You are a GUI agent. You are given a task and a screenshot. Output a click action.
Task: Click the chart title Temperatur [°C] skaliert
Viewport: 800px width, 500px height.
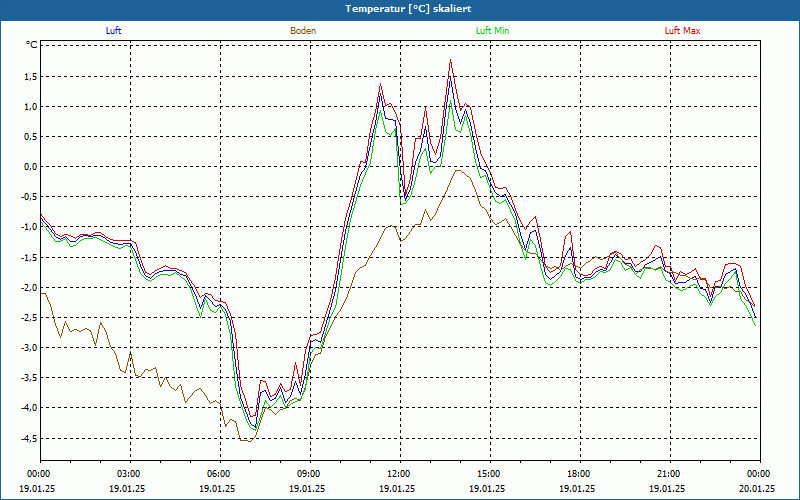click(x=408, y=9)
